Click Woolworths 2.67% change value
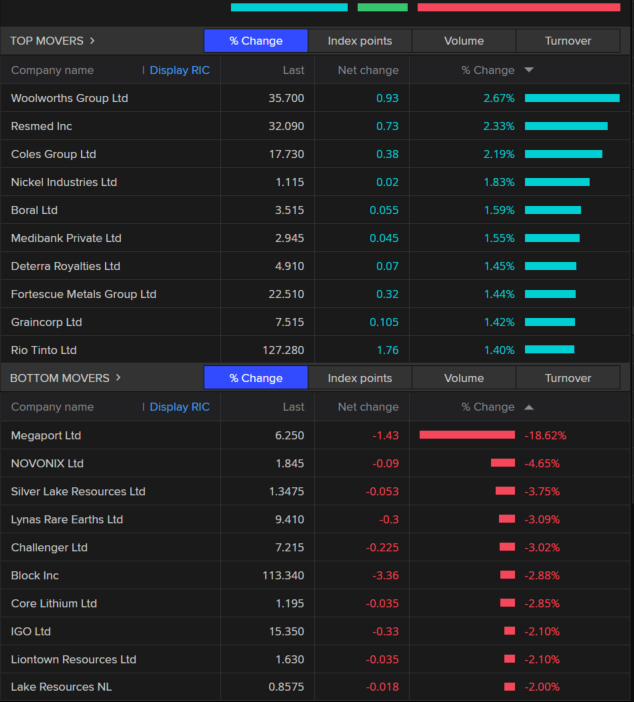The image size is (634, 702). click(499, 98)
